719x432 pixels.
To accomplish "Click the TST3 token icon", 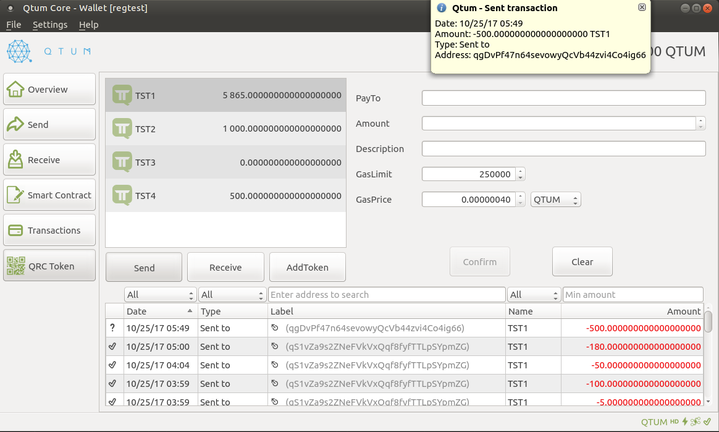I will coord(122,162).
